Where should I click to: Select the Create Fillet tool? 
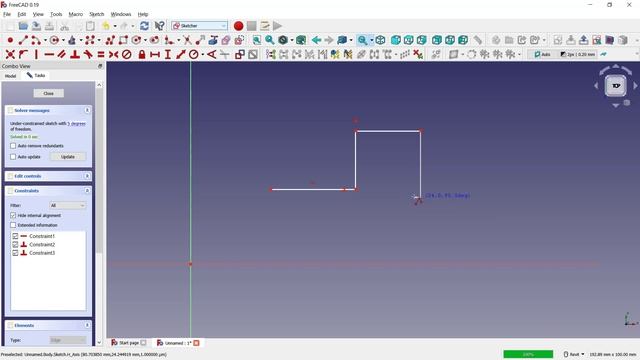(x=169, y=40)
